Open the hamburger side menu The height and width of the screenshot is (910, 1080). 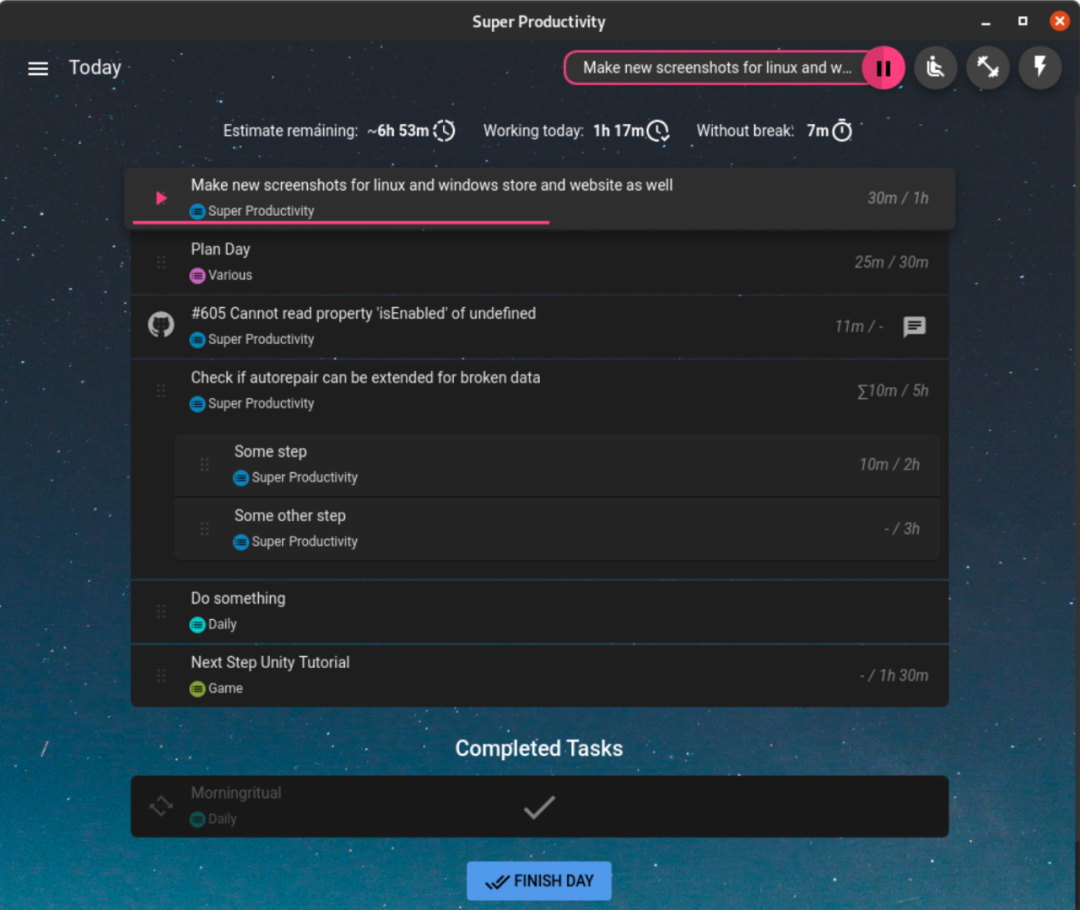click(x=38, y=68)
